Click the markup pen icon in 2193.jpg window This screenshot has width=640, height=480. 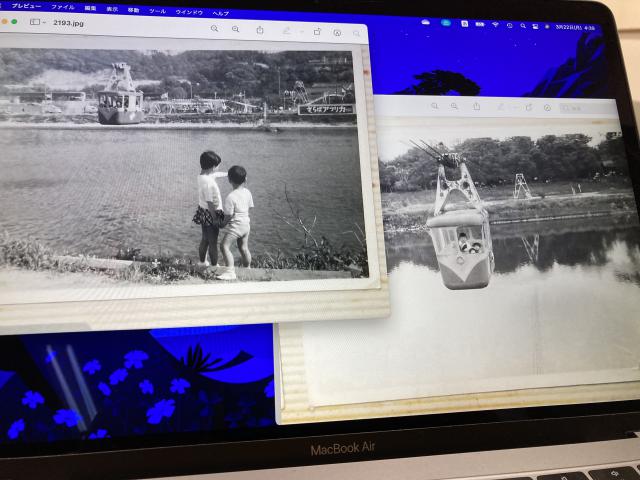tap(286, 31)
